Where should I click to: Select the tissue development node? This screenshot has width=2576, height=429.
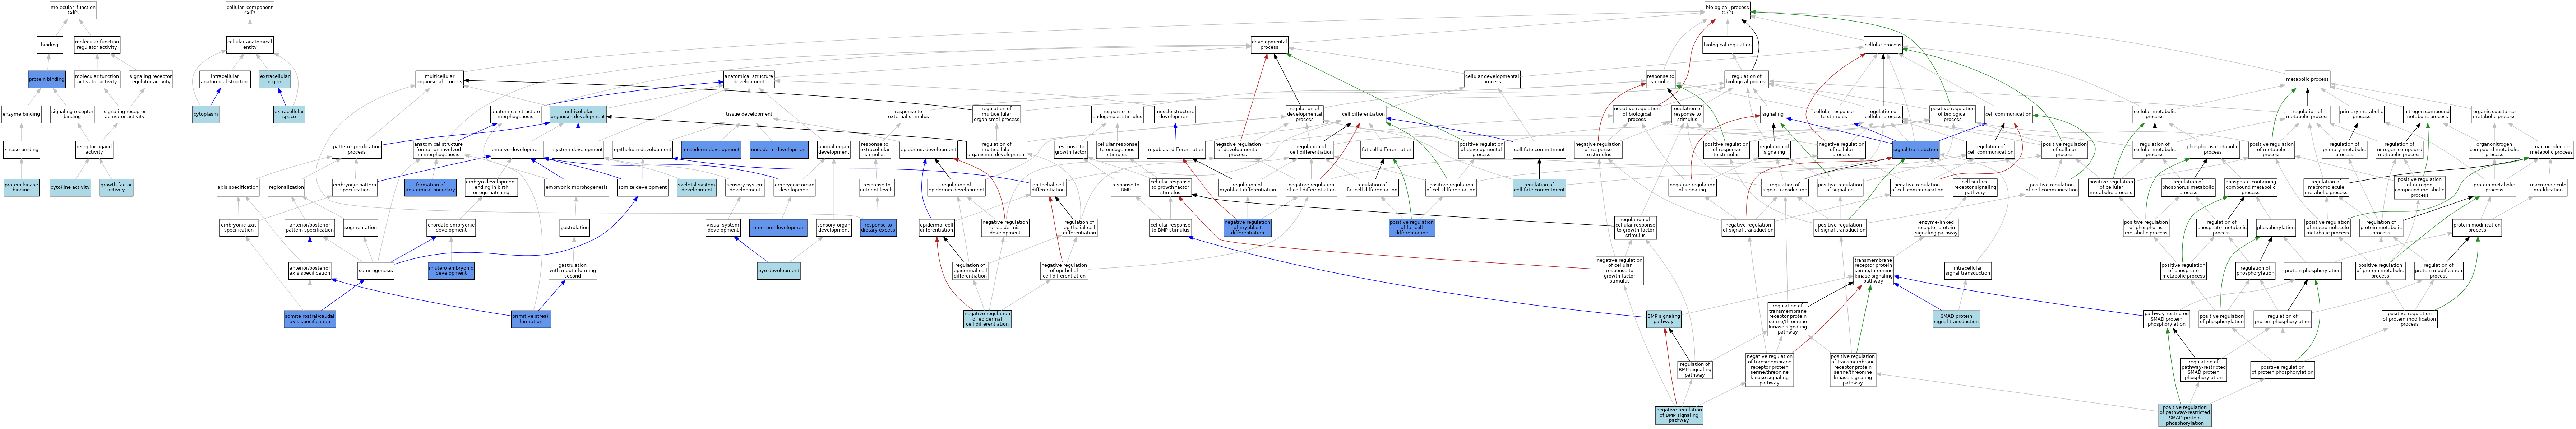[749, 115]
